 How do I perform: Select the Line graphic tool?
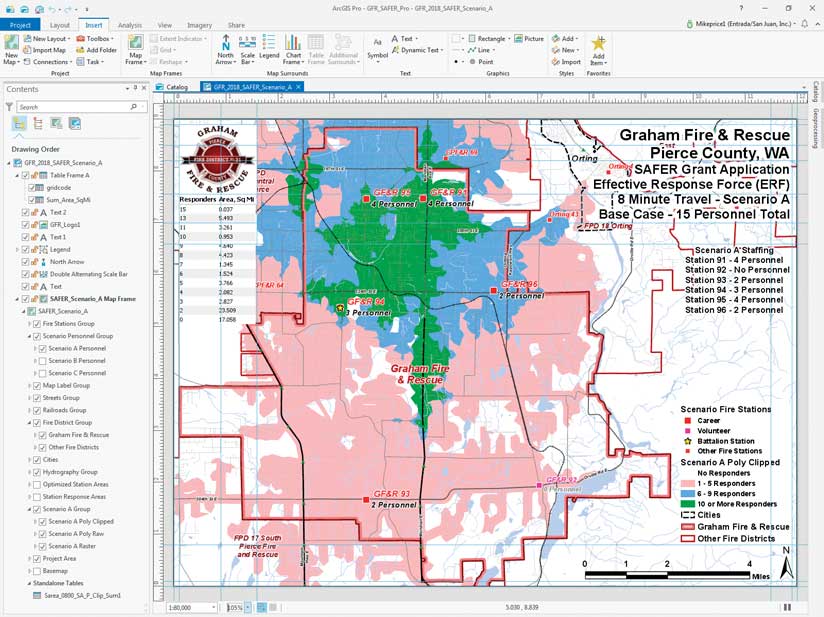479,50
